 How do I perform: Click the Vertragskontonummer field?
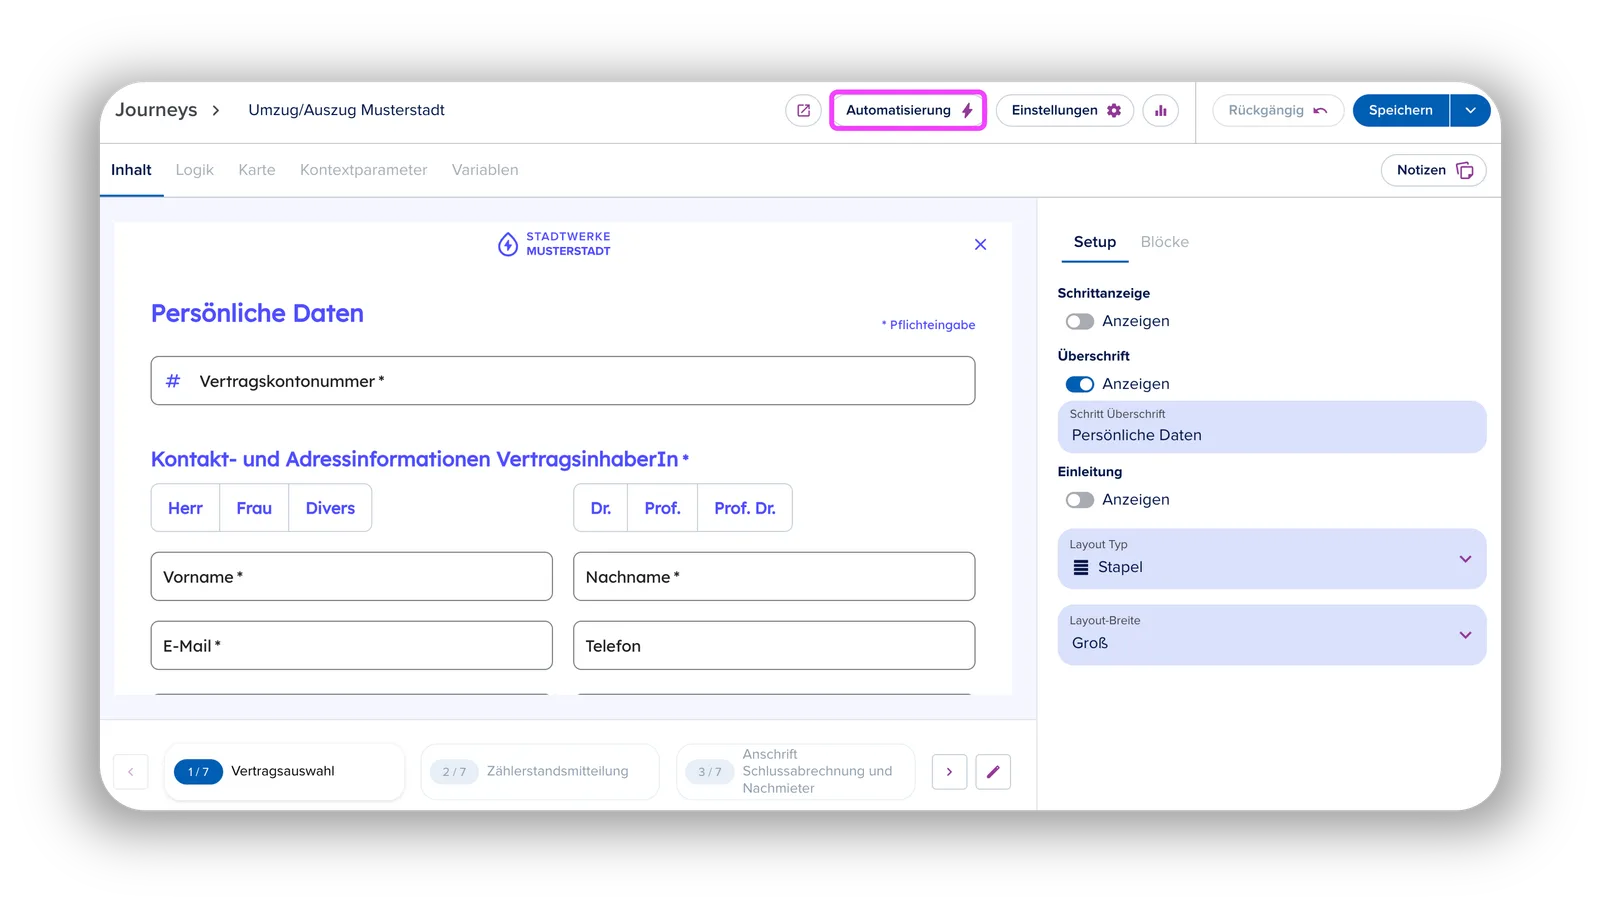click(x=563, y=381)
